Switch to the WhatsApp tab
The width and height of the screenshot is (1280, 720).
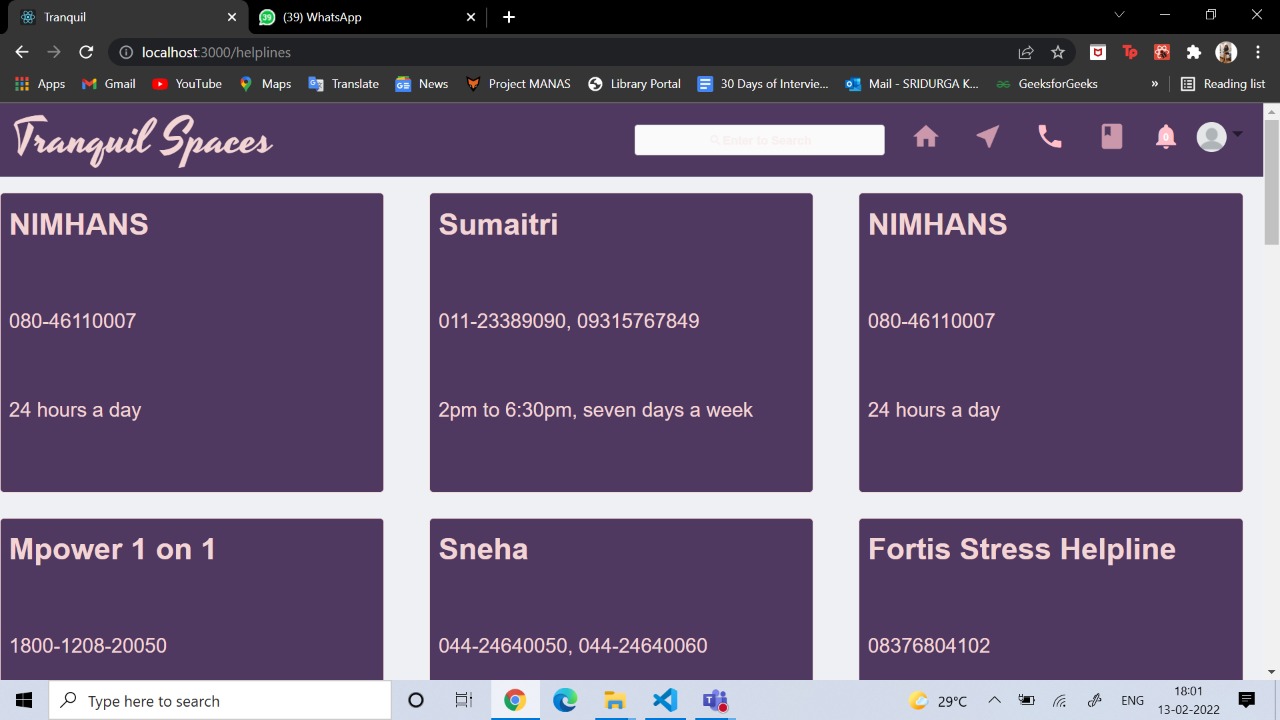coord(367,17)
